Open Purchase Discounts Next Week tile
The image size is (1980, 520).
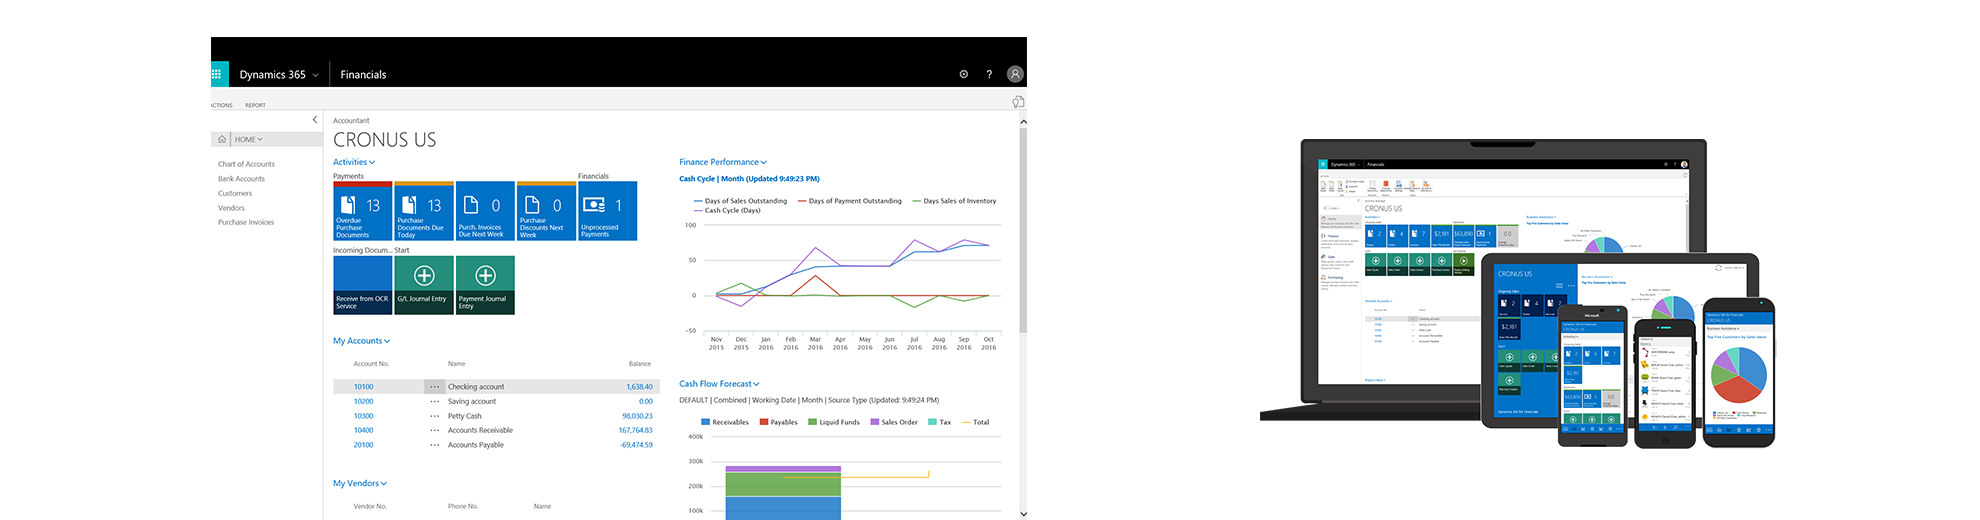tap(546, 211)
